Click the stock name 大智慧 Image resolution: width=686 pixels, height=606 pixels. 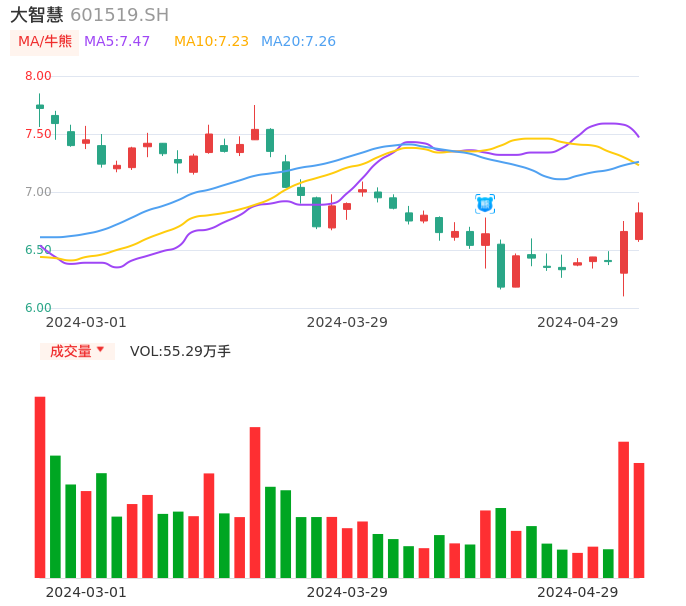(37, 15)
